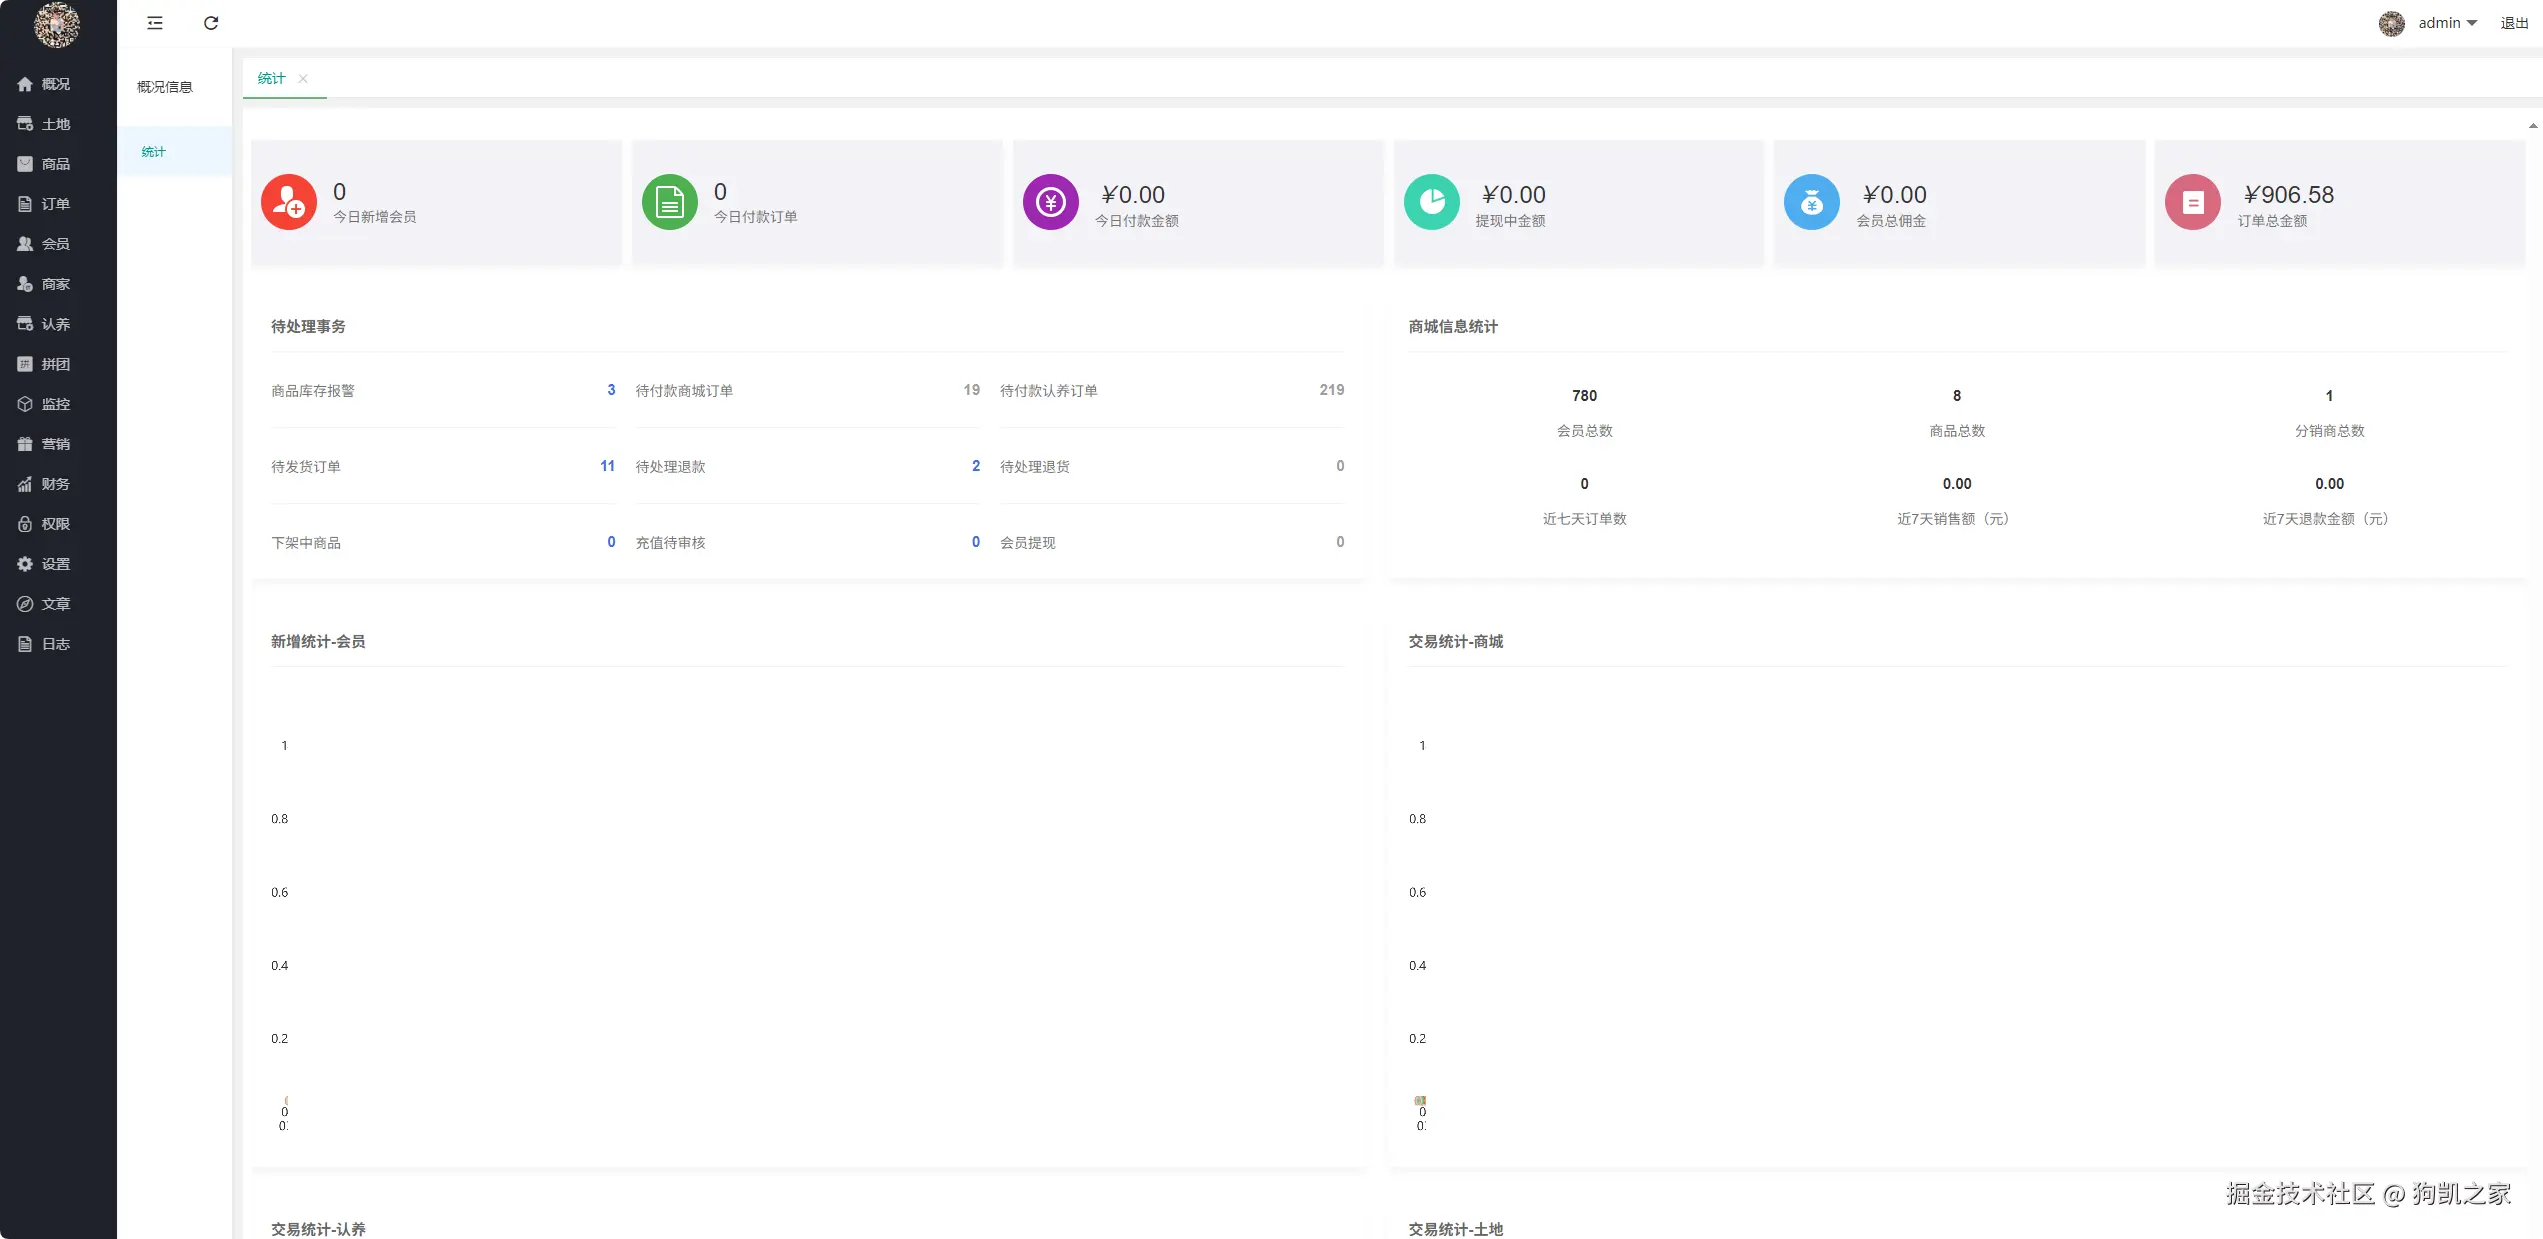Select the 统计 tab label
Image resolution: width=2543 pixels, height=1239 pixels.
coord(271,79)
